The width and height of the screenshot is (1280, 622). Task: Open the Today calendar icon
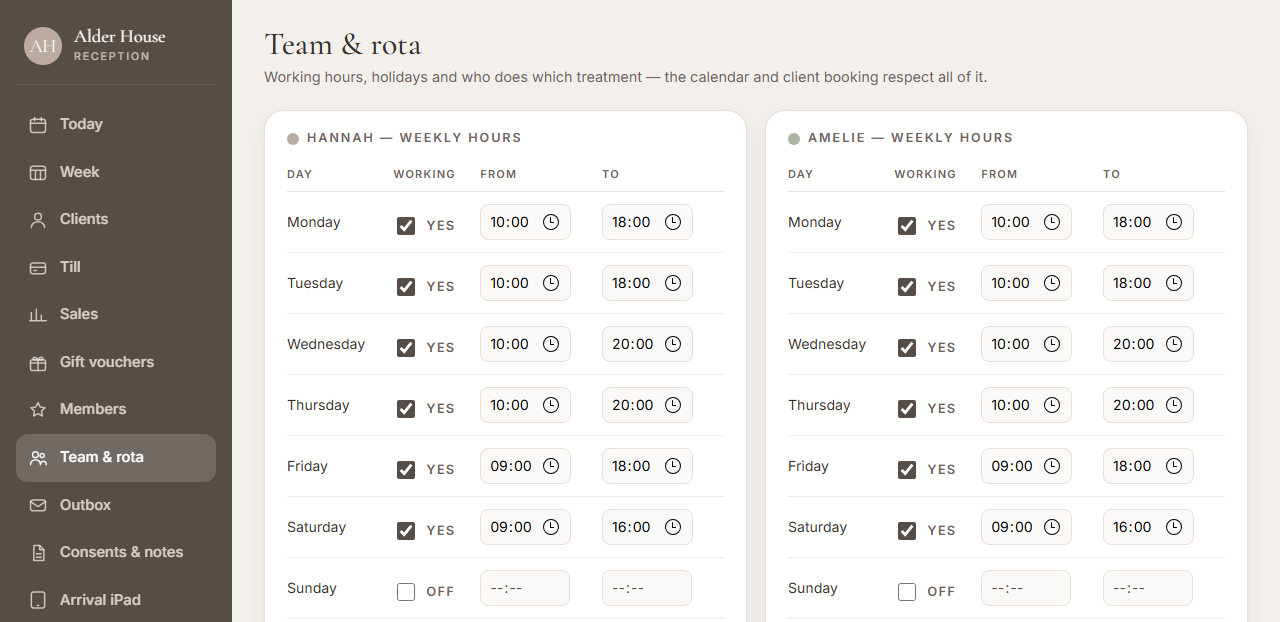point(38,125)
